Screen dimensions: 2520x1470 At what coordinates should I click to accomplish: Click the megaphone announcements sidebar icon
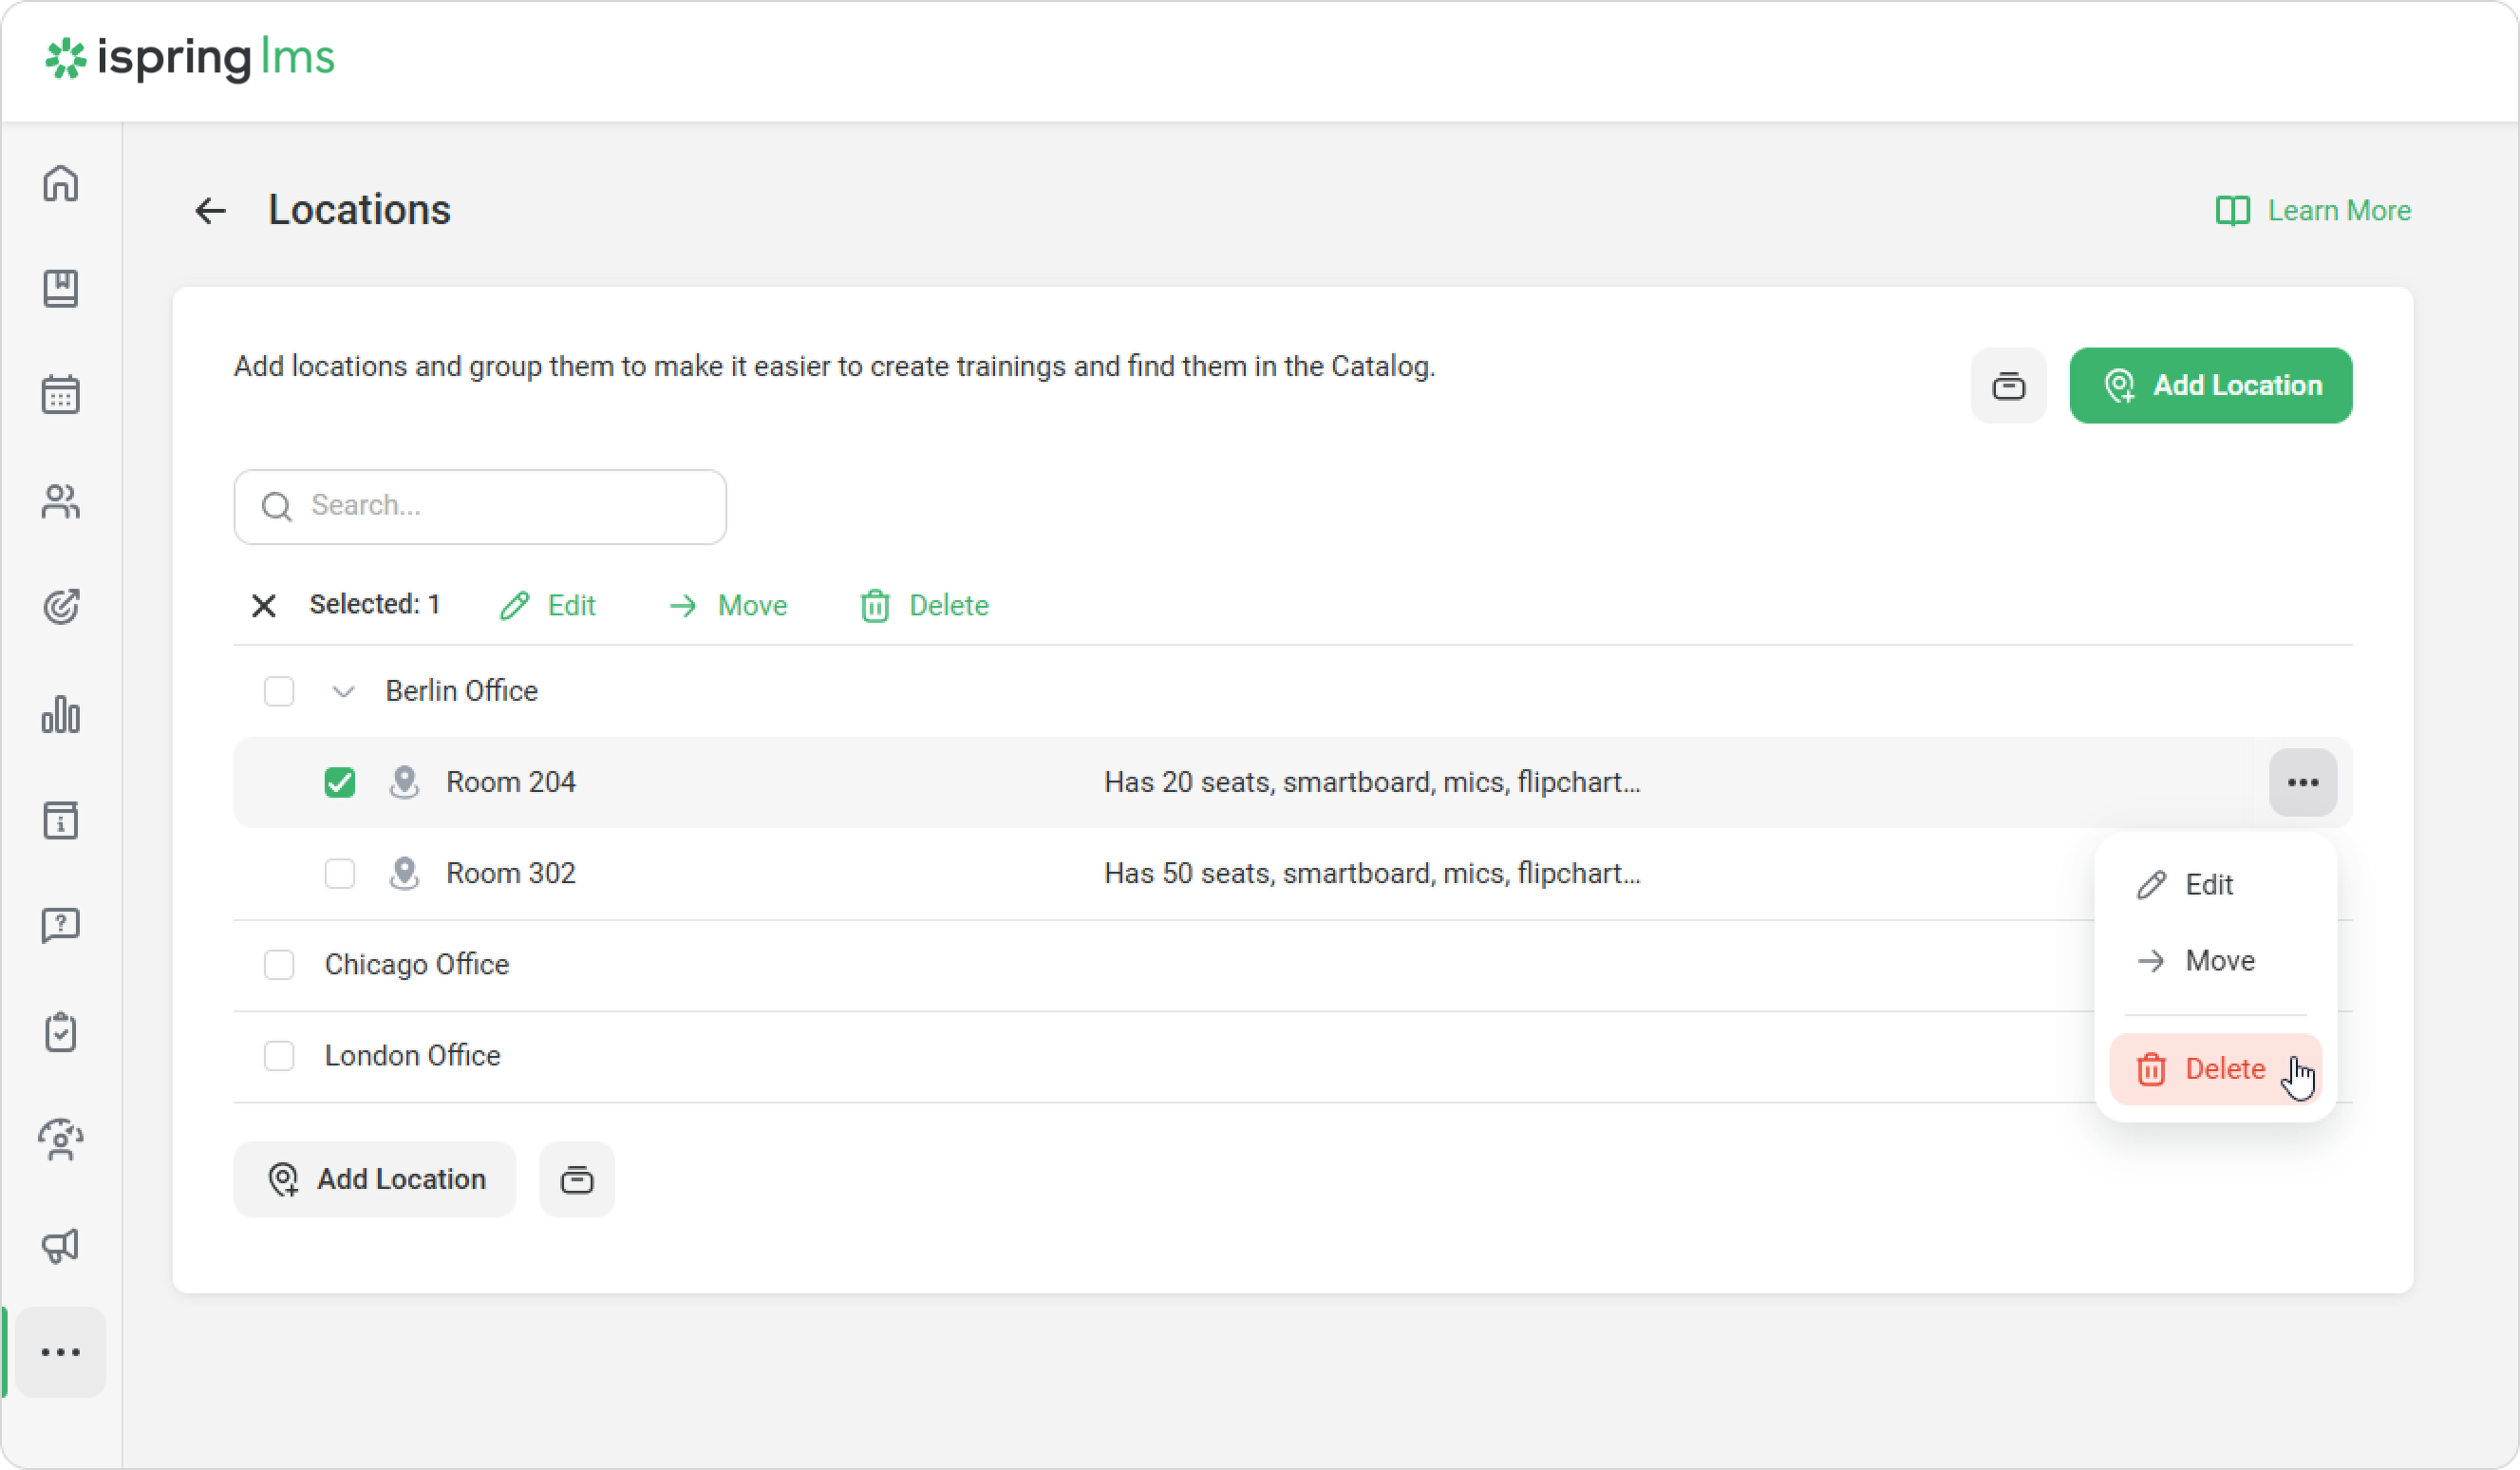pos(61,1245)
